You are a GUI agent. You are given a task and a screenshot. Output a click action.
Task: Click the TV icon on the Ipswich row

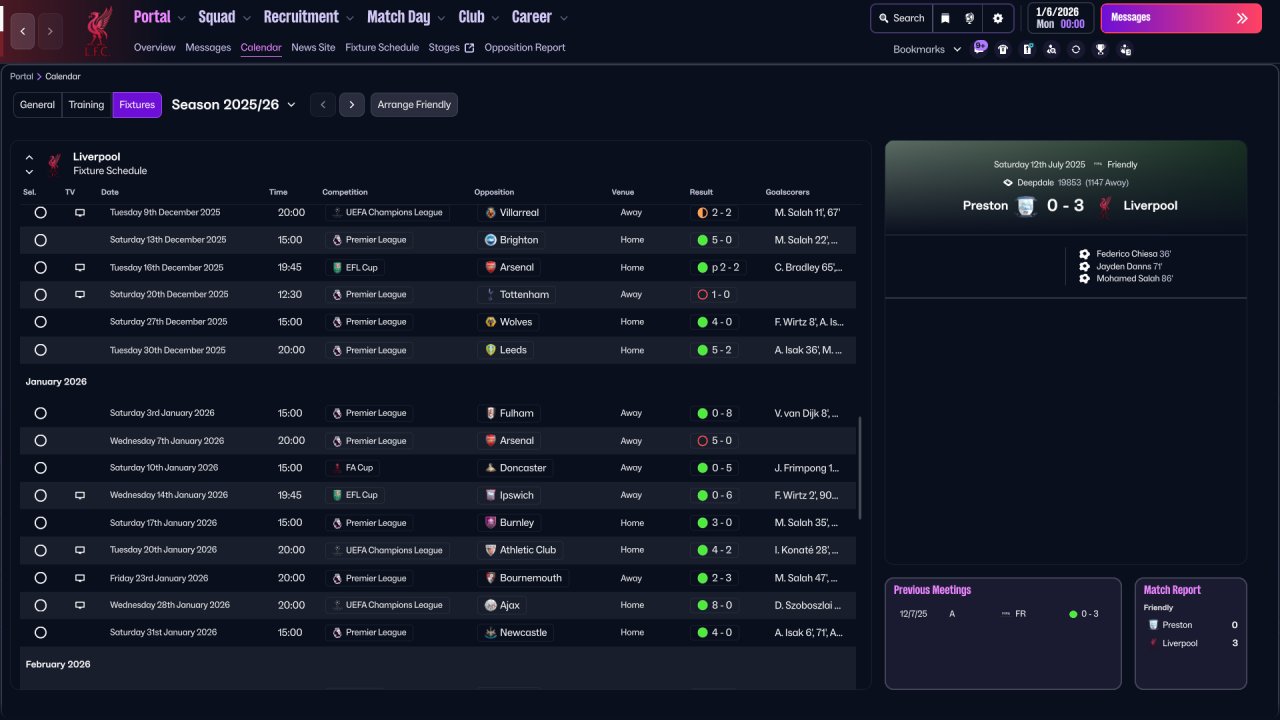pyautogui.click(x=80, y=495)
